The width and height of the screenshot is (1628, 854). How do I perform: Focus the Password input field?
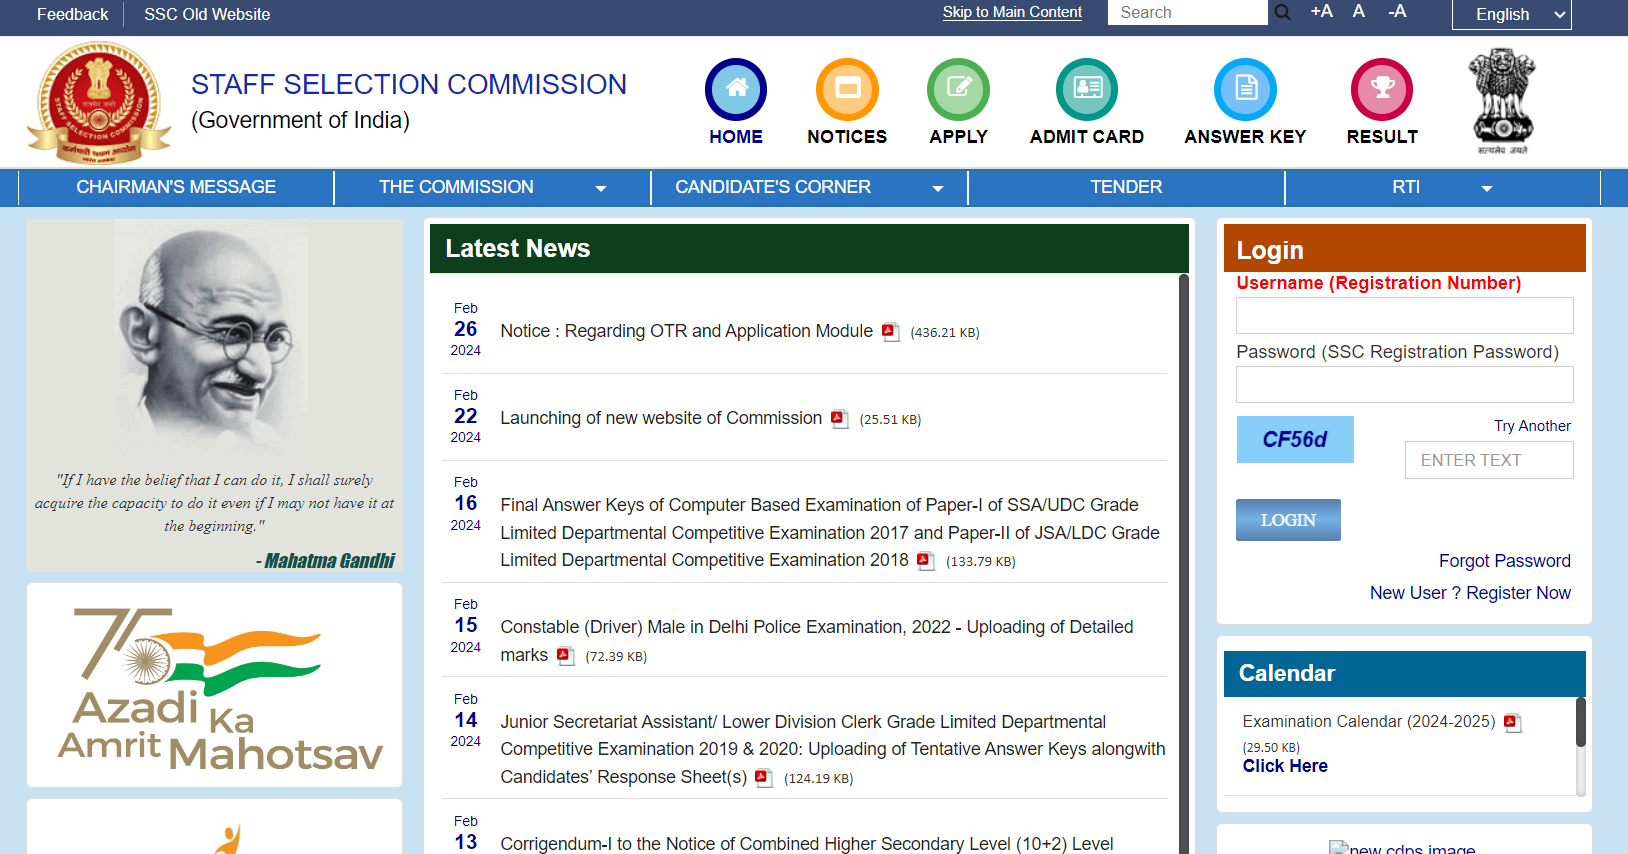[x=1404, y=384]
